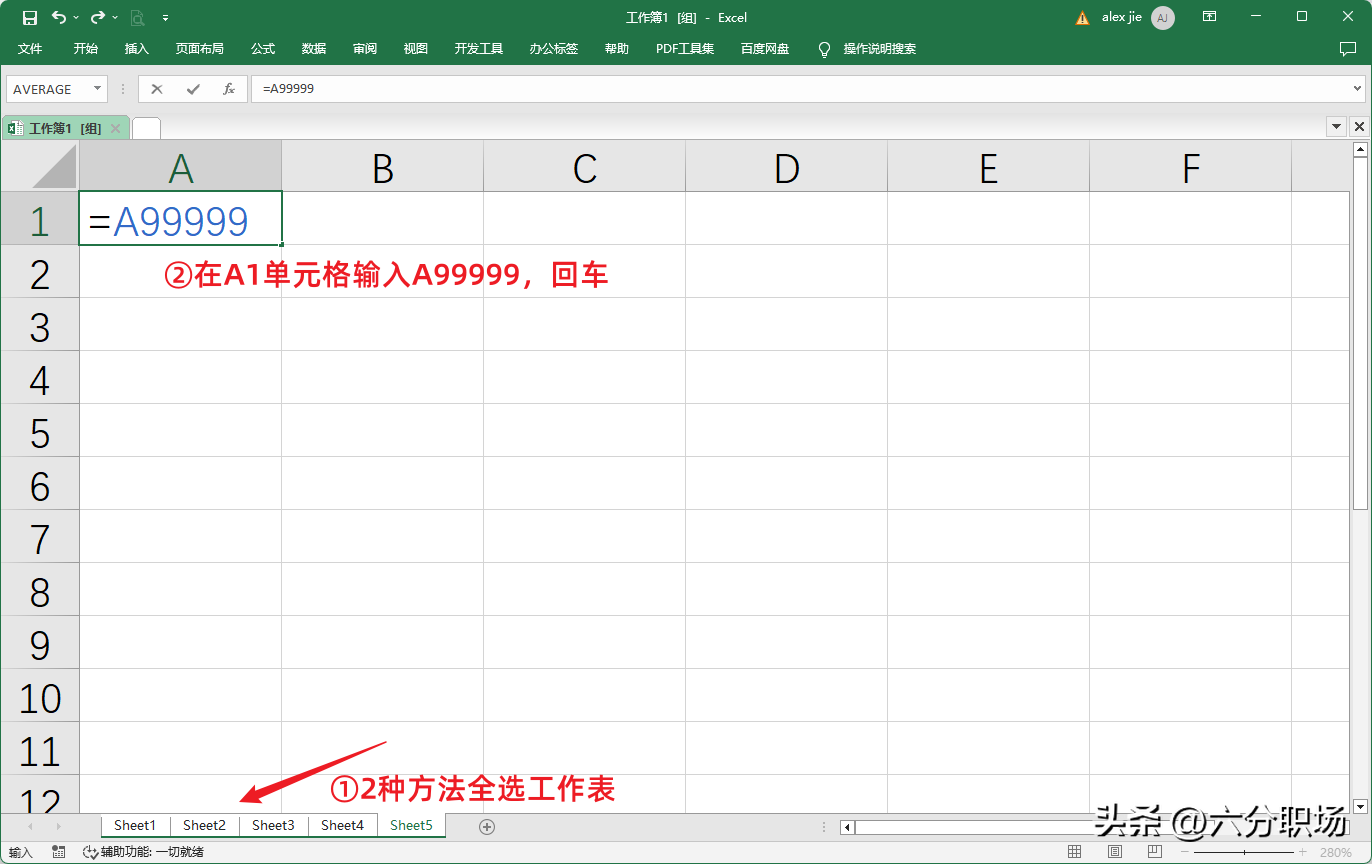The width and height of the screenshot is (1372, 864).
Task: Open the comments icon at ribbon right
Action: pyautogui.click(x=1347, y=48)
